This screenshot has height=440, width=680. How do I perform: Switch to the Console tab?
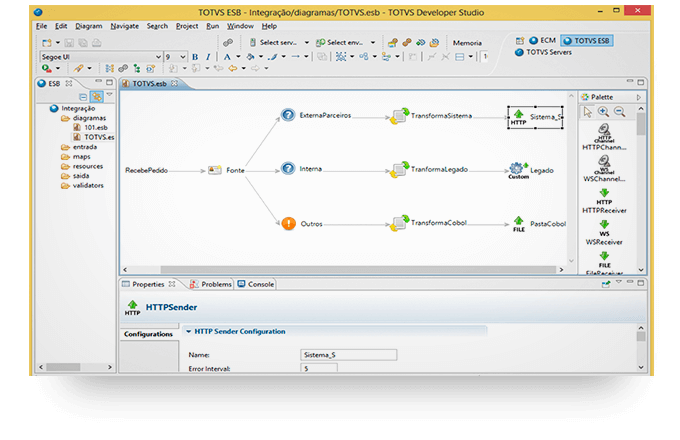tap(256, 284)
